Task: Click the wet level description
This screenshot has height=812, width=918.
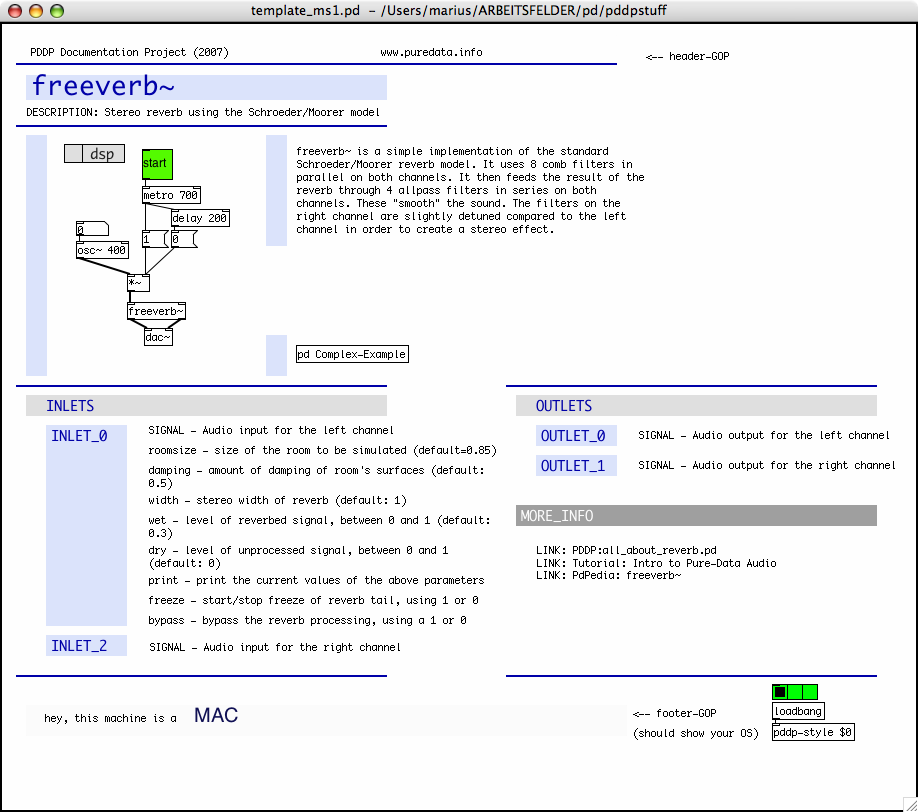Action: tap(319, 526)
